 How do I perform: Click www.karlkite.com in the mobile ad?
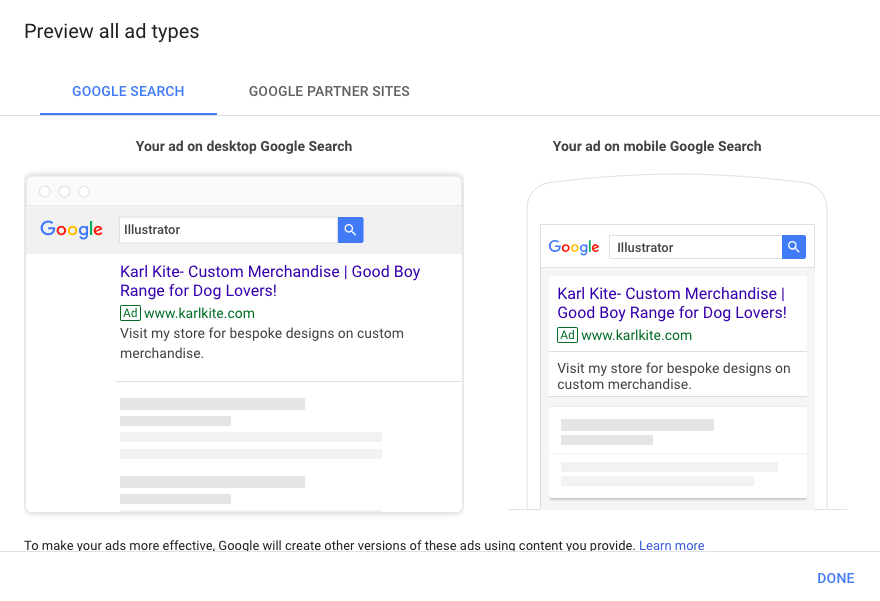click(636, 335)
